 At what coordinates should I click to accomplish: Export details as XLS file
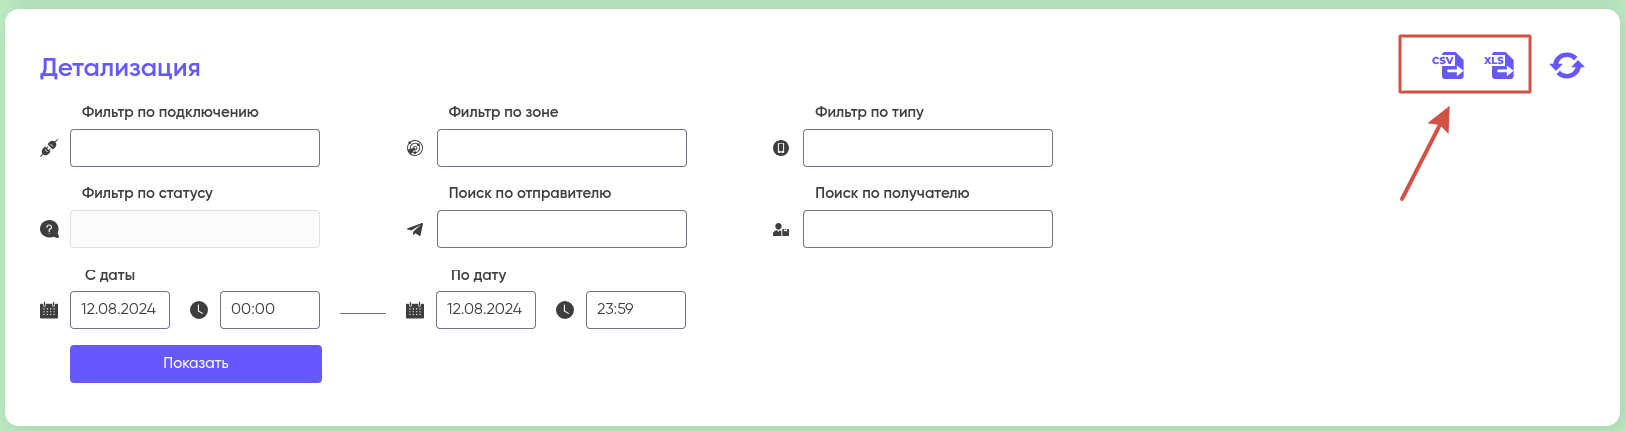click(1499, 66)
